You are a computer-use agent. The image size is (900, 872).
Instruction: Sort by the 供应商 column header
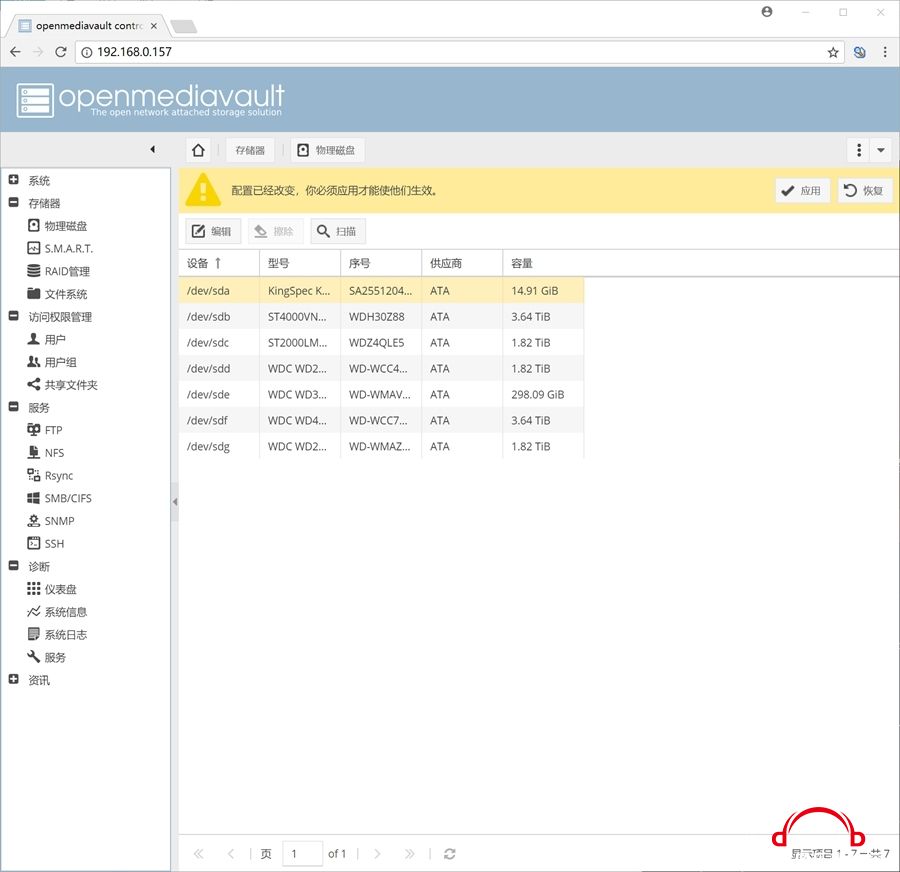[x=462, y=263]
